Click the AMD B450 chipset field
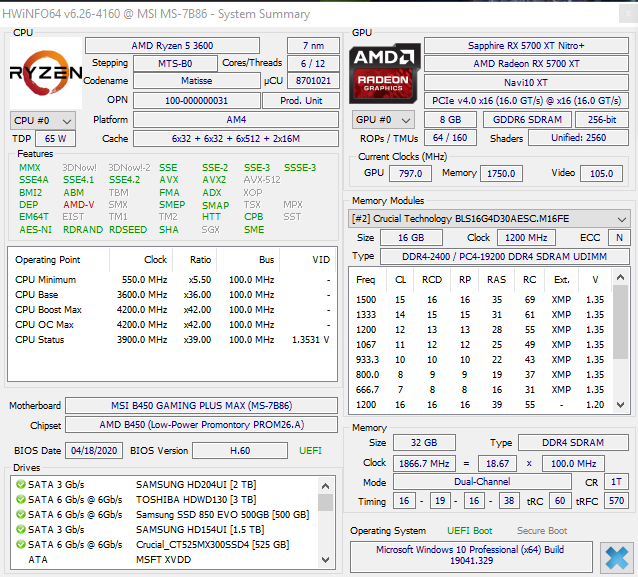This screenshot has height=577, width=638. 201,425
